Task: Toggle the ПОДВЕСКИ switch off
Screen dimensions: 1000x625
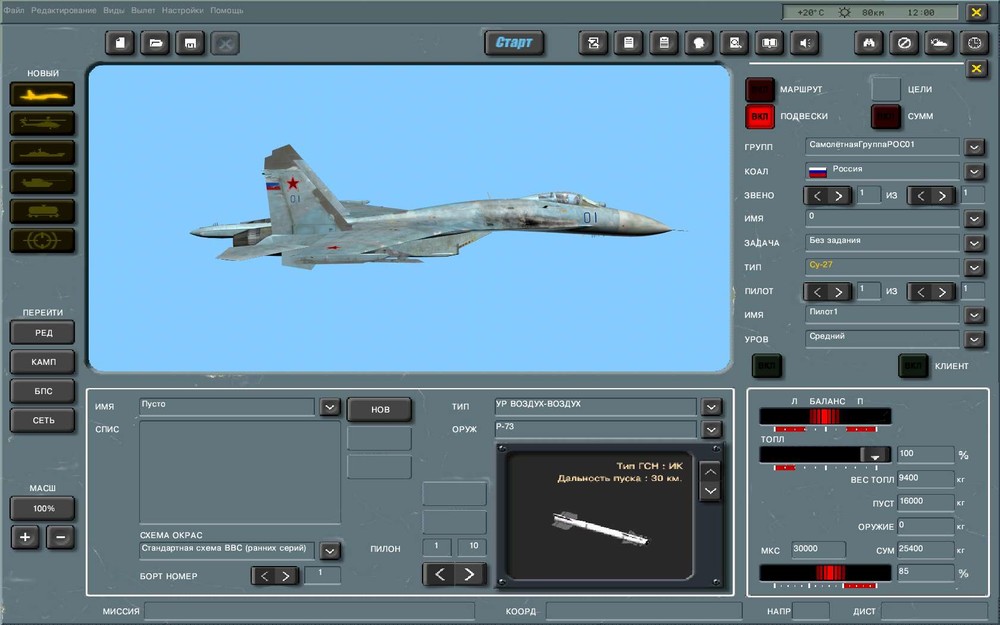Action: [x=760, y=116]
